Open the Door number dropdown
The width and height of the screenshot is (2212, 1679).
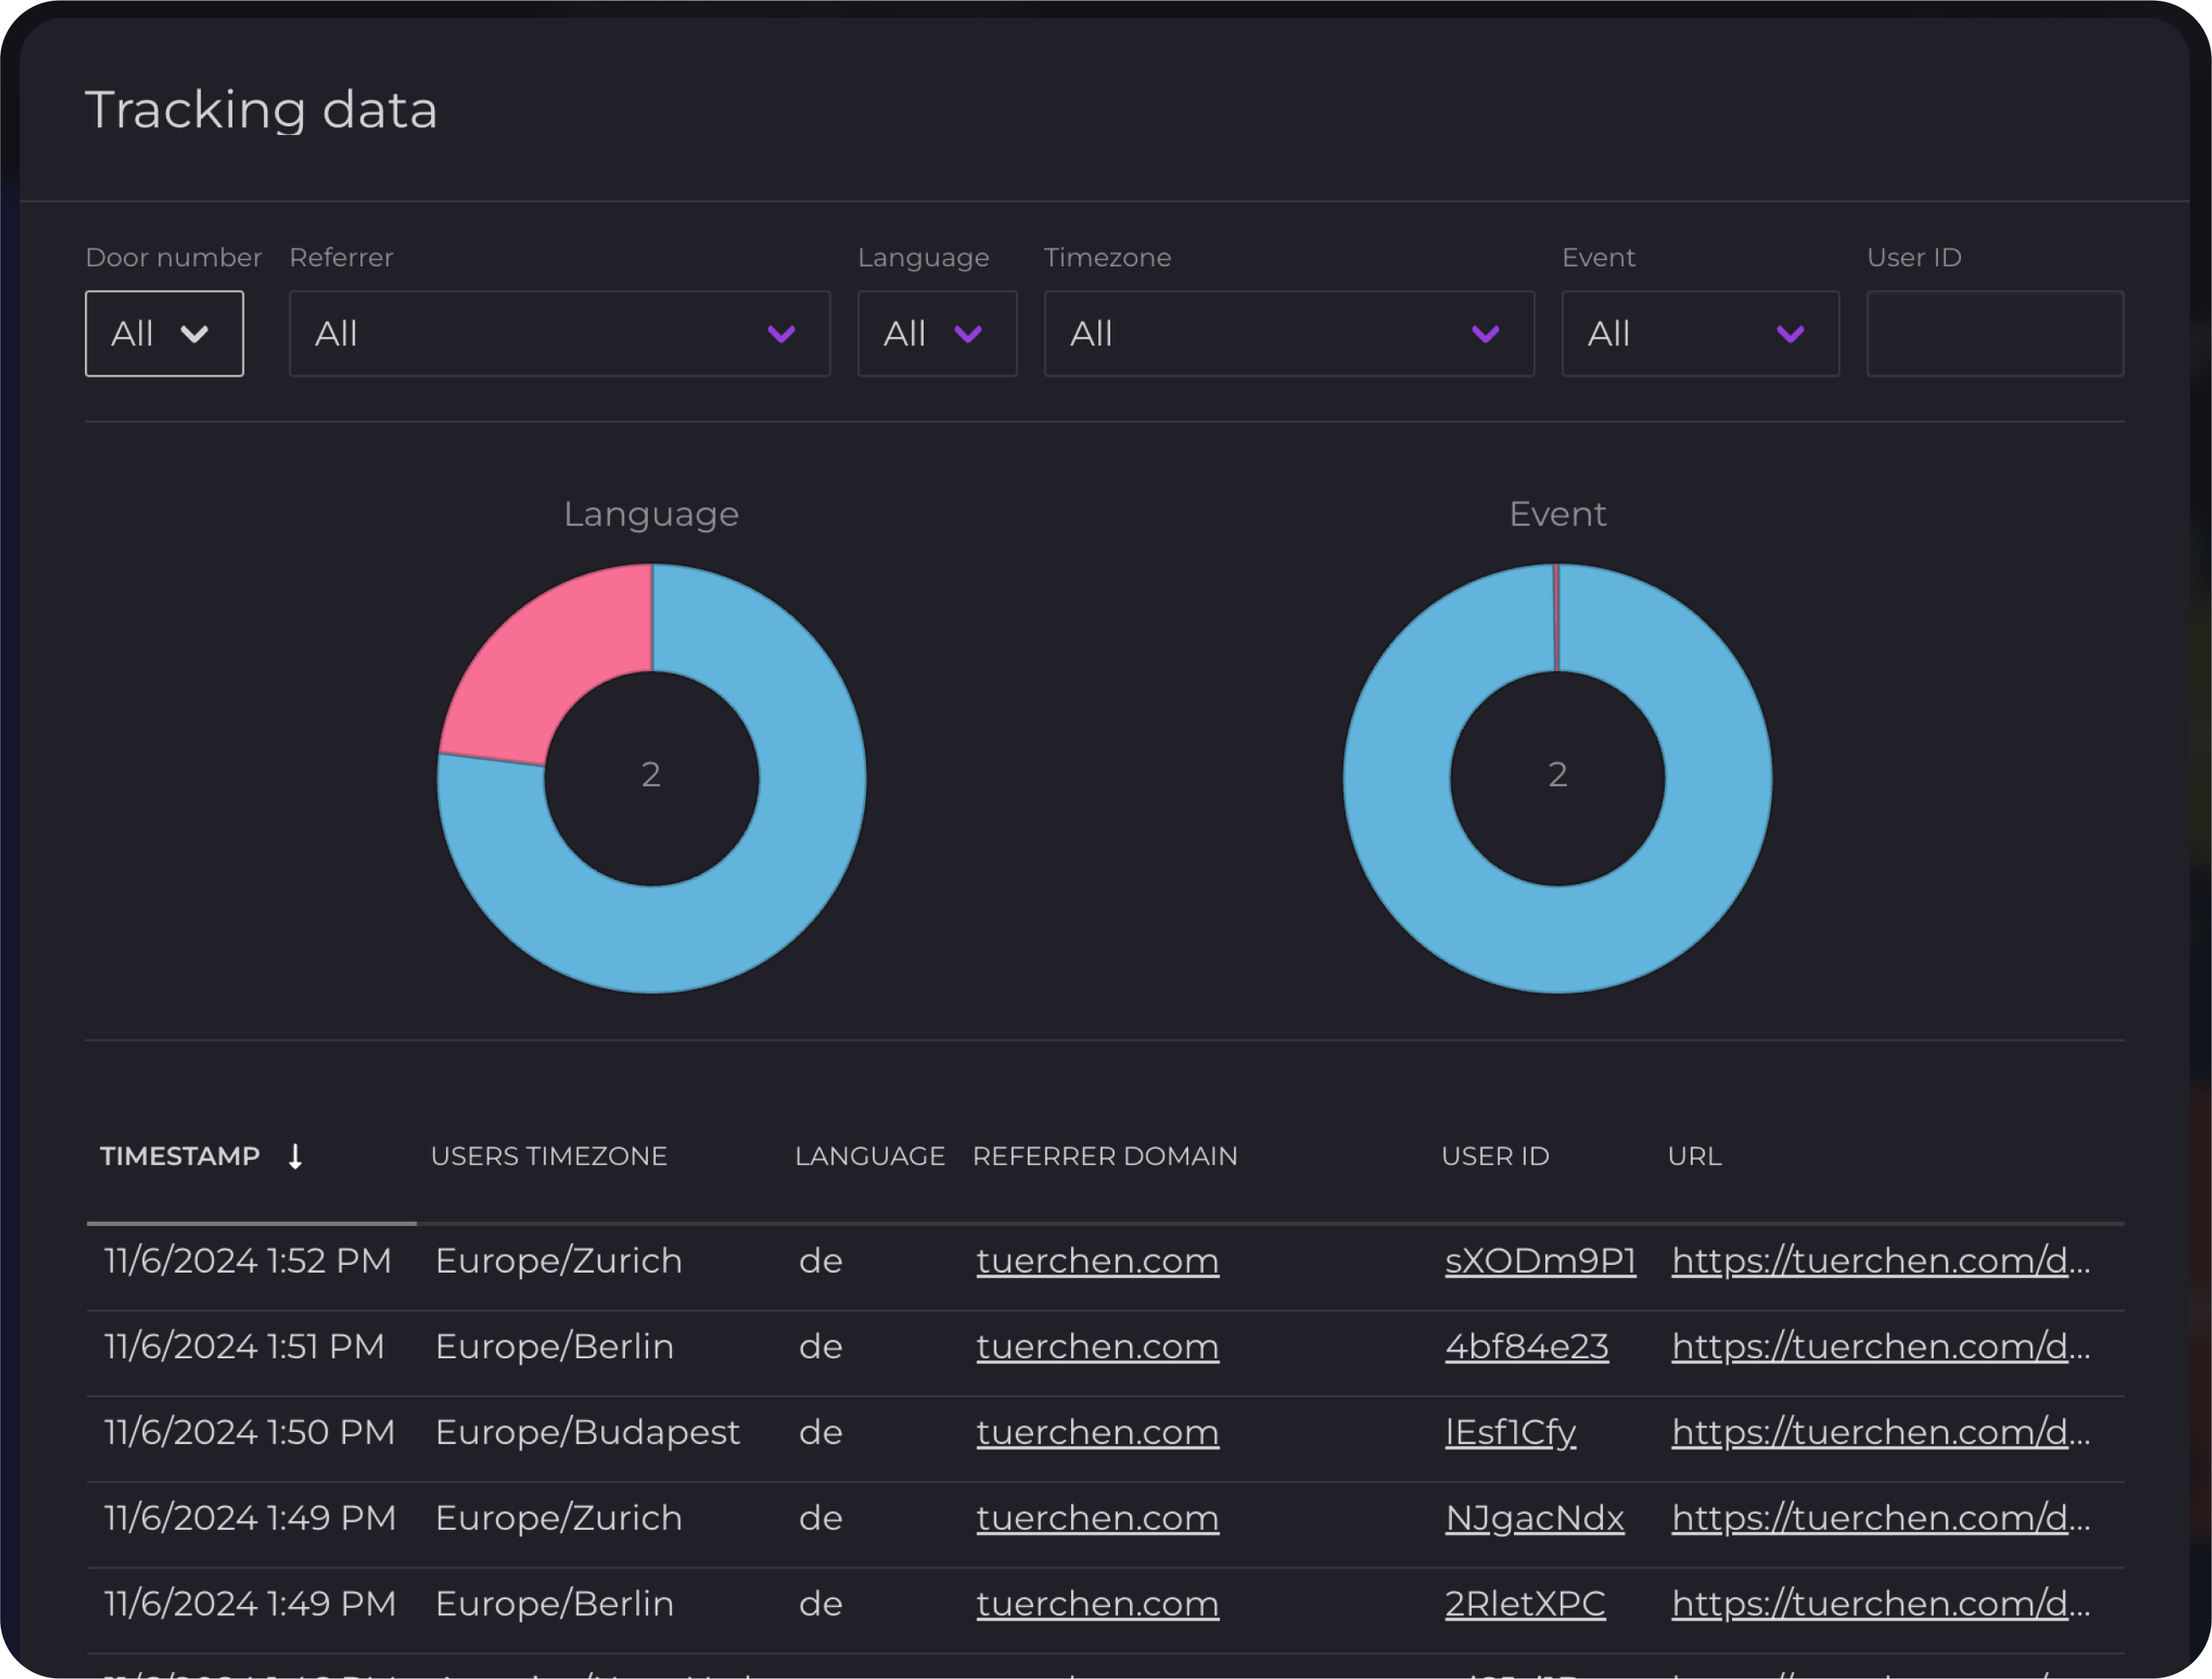(x=163, y=333)
